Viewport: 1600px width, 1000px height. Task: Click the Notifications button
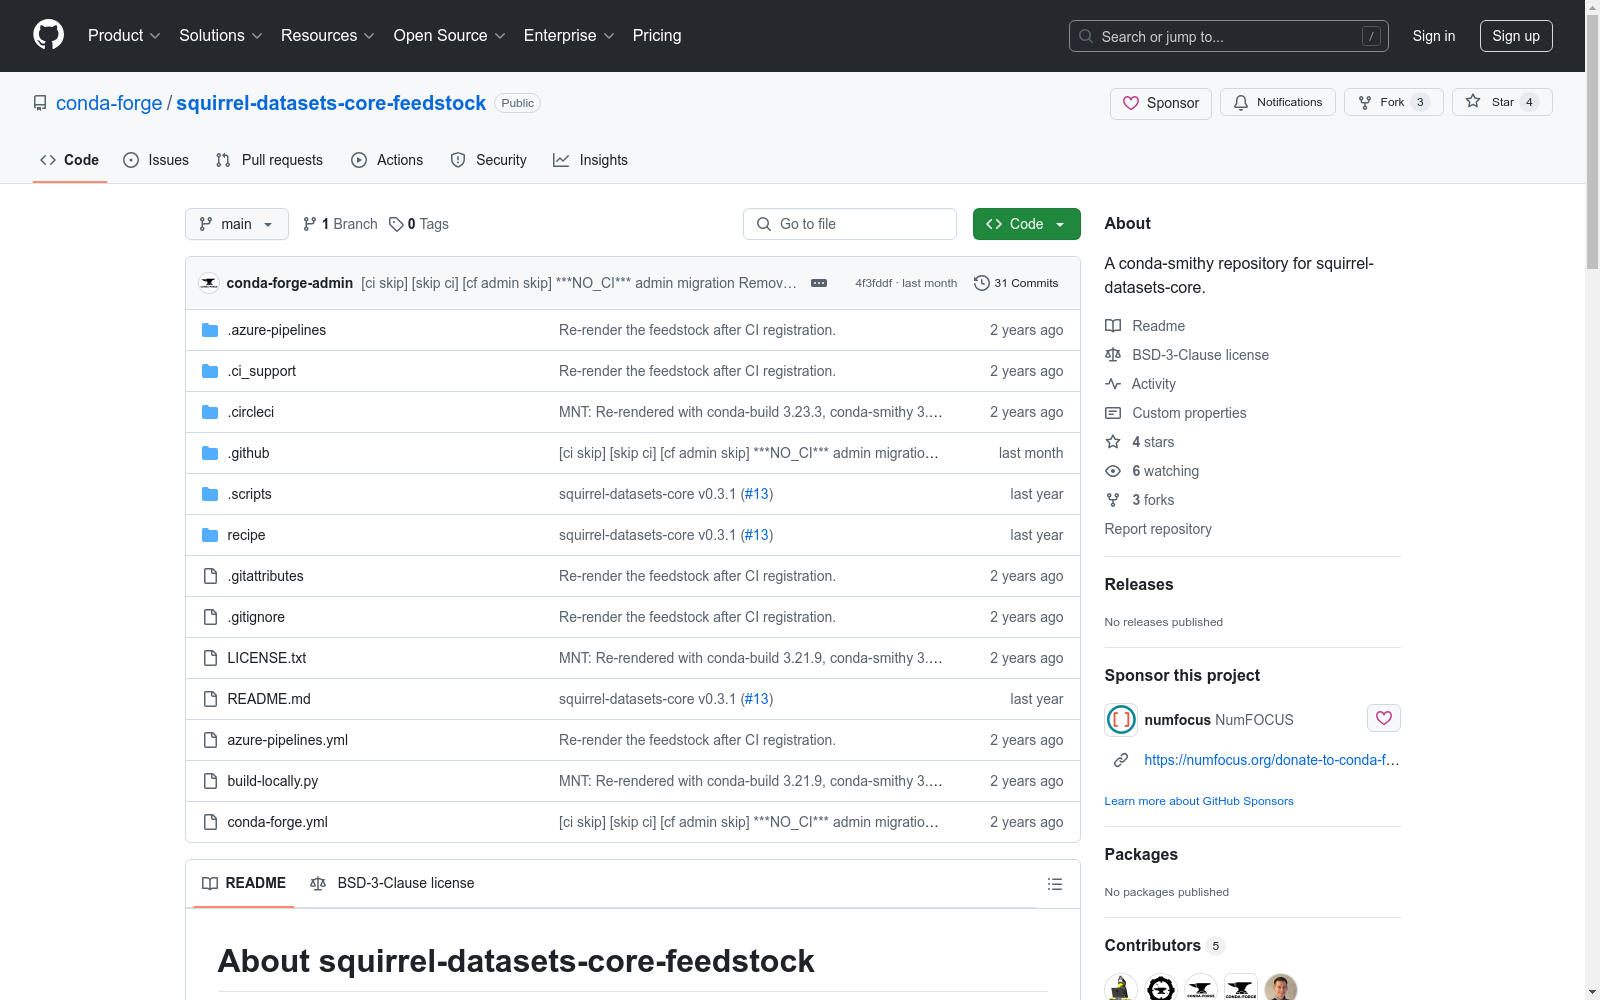[x=1278, y=102]
